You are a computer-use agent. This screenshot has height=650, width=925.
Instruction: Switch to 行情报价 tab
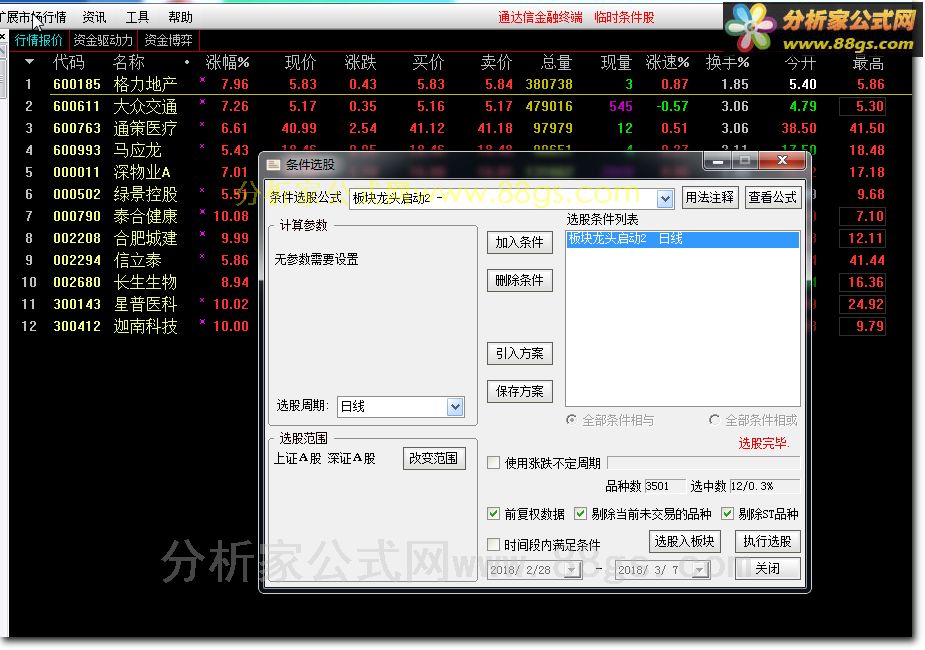tap(38, 41)
